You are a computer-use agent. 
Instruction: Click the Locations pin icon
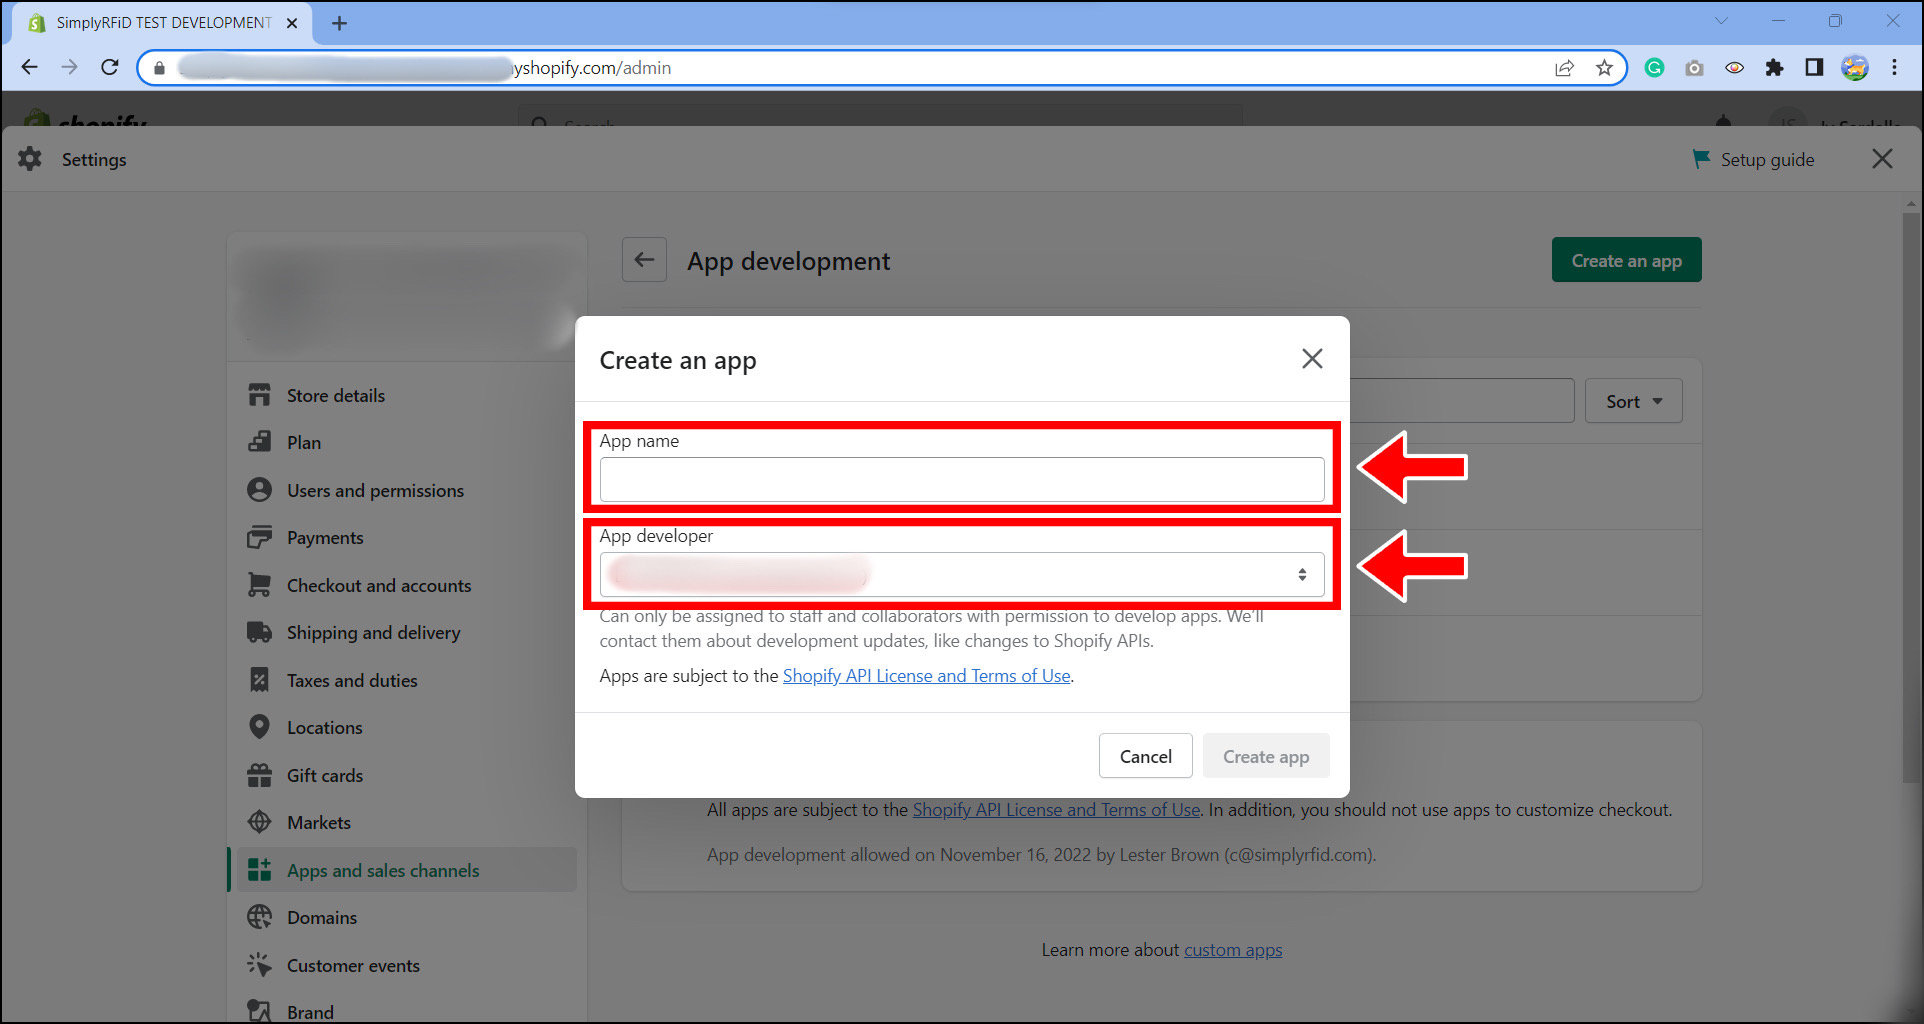[x=259, y=727]
